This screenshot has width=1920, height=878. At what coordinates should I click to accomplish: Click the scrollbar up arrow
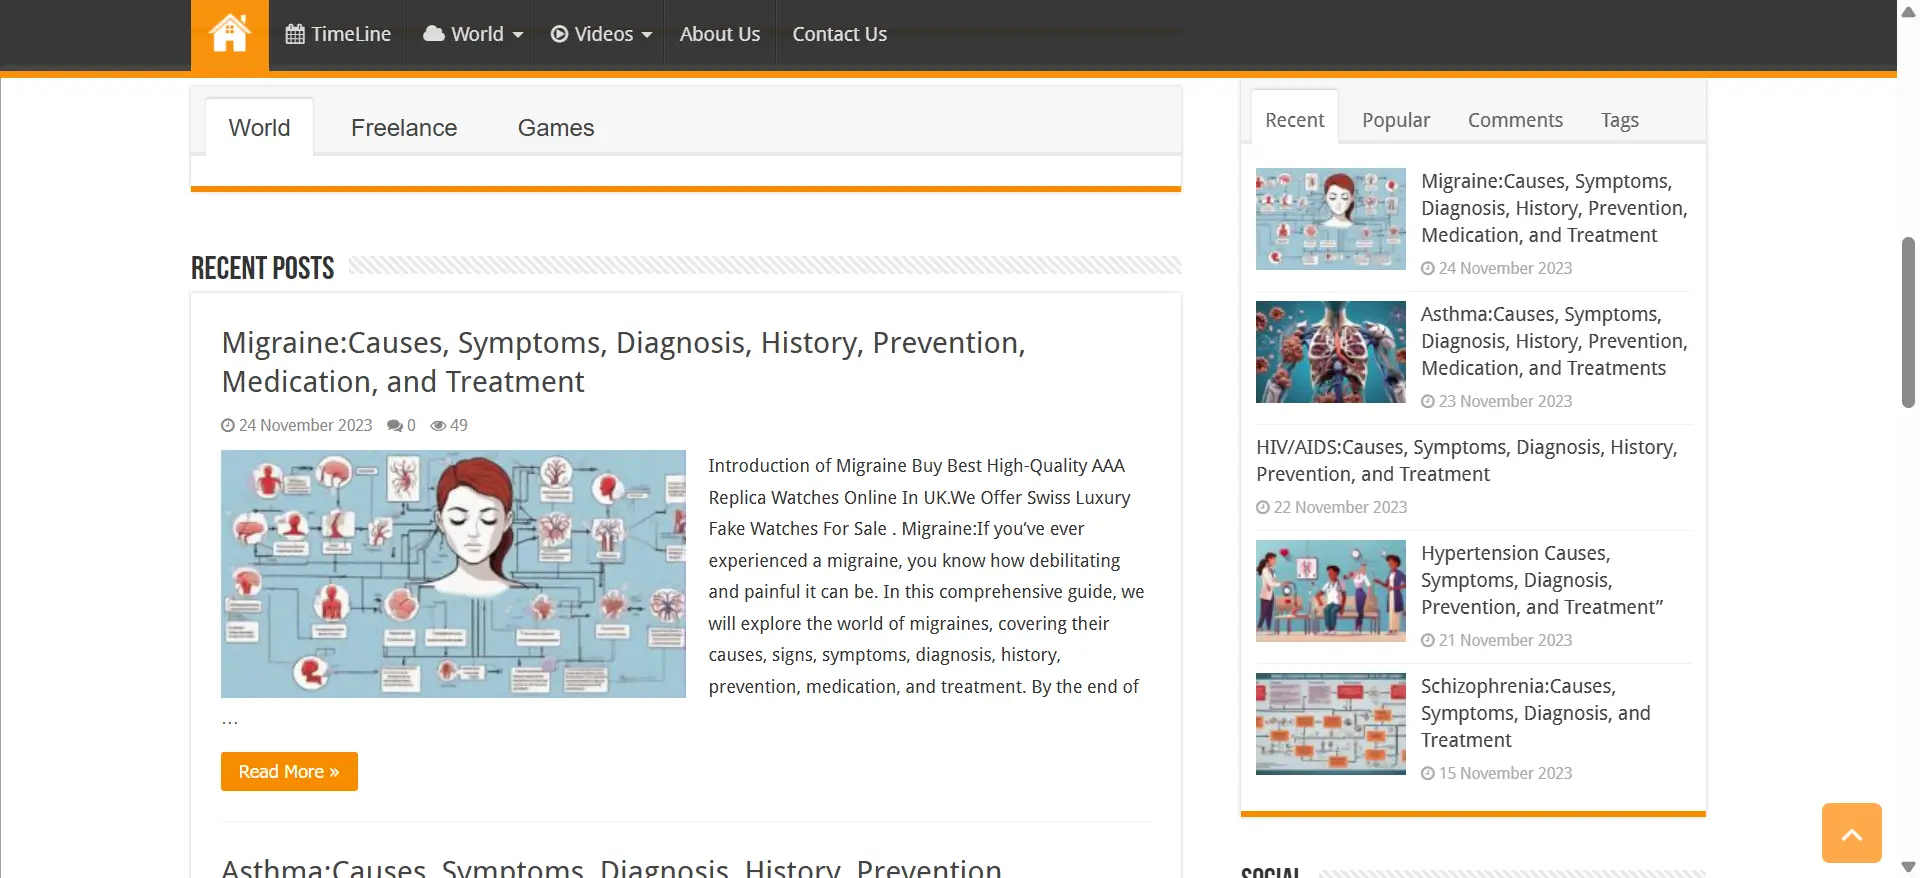(1908, 10)
